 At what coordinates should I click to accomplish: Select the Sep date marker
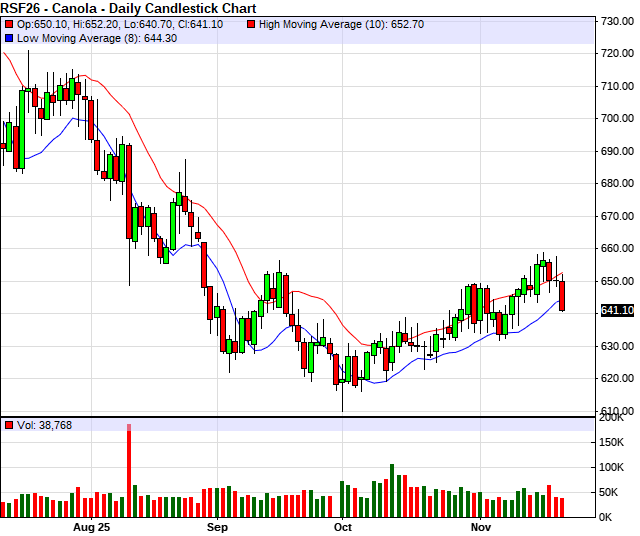(x=217, y=525)
